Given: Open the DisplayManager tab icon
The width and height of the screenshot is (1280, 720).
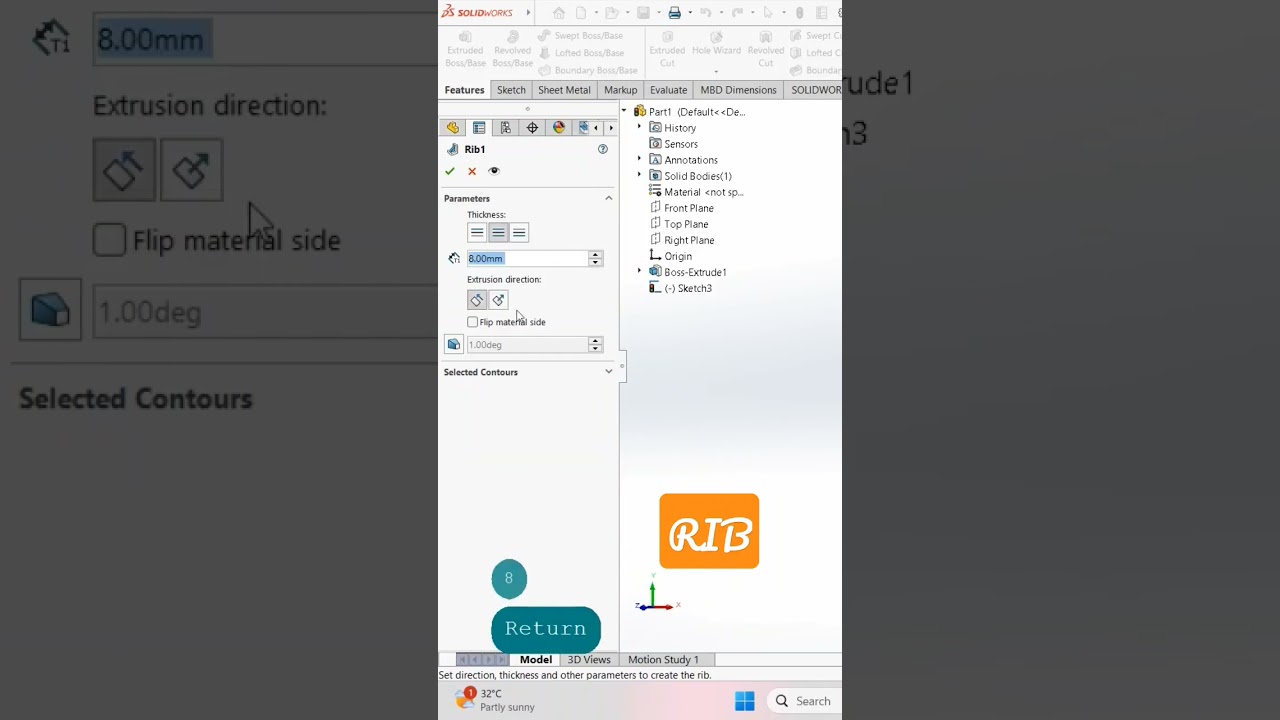Looking at the screenshot, I should [558, 128].
